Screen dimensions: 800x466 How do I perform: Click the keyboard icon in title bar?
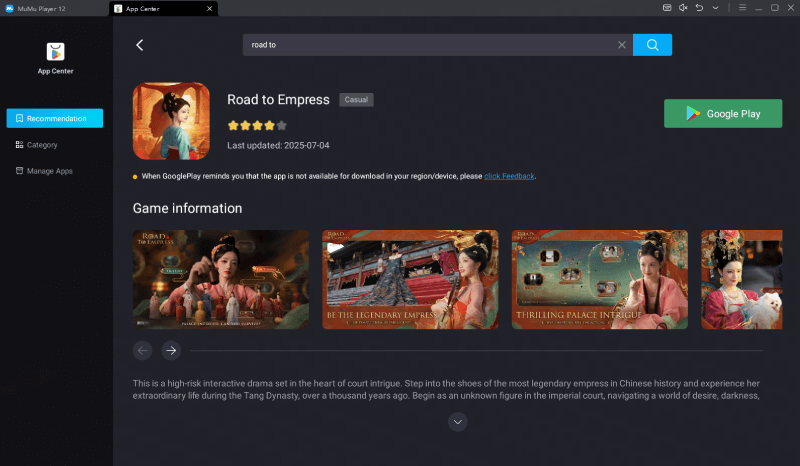[x=667, y=8]
